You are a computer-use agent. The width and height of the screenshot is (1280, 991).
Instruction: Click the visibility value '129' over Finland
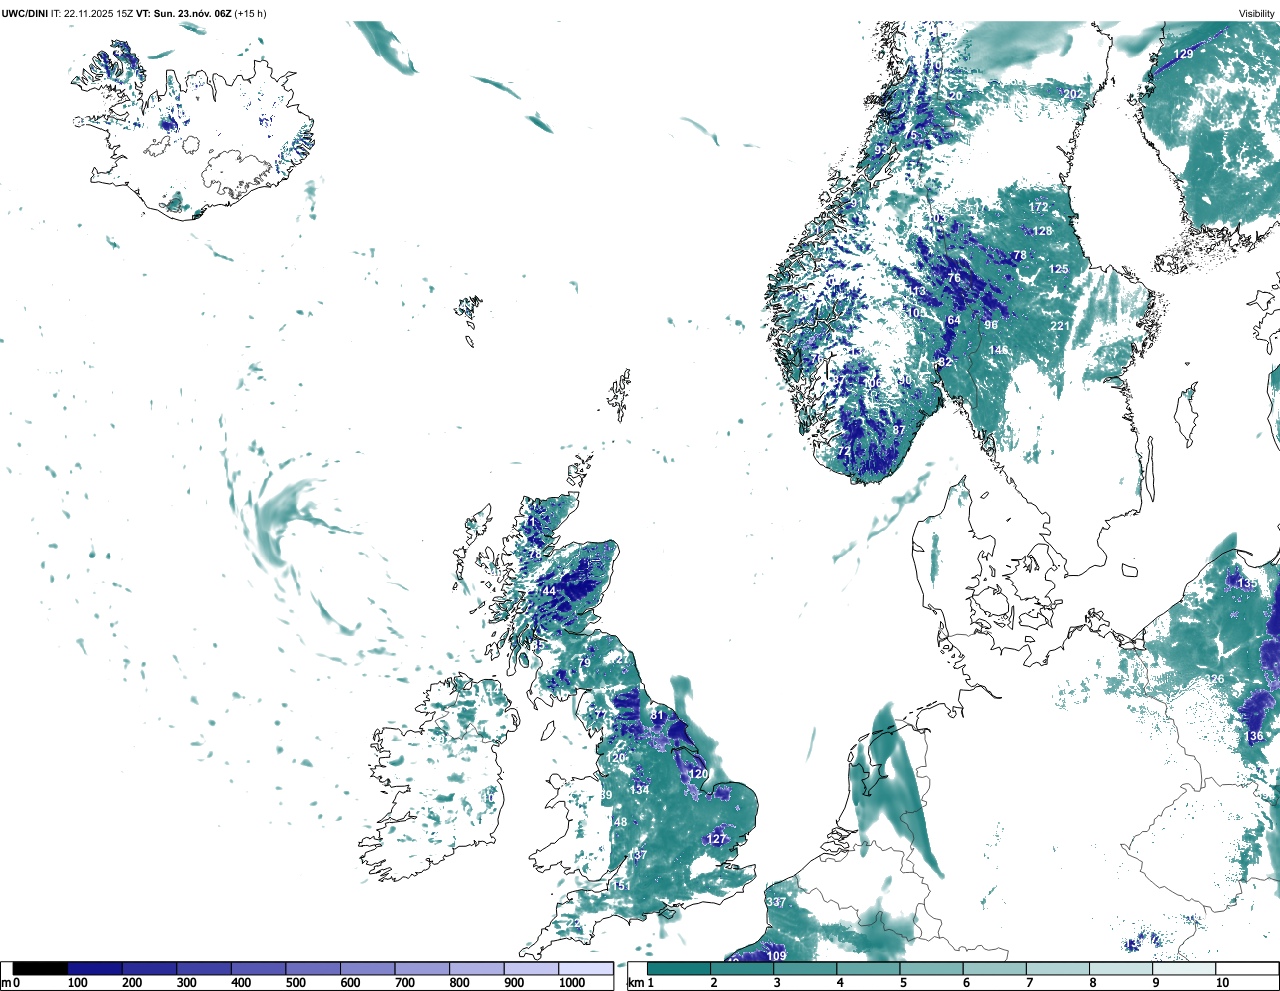[1184, 54]
